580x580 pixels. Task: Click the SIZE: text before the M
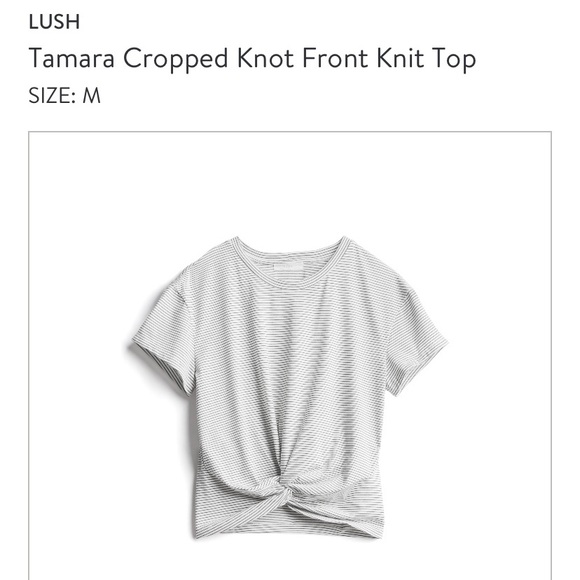(x=52, y=96)
